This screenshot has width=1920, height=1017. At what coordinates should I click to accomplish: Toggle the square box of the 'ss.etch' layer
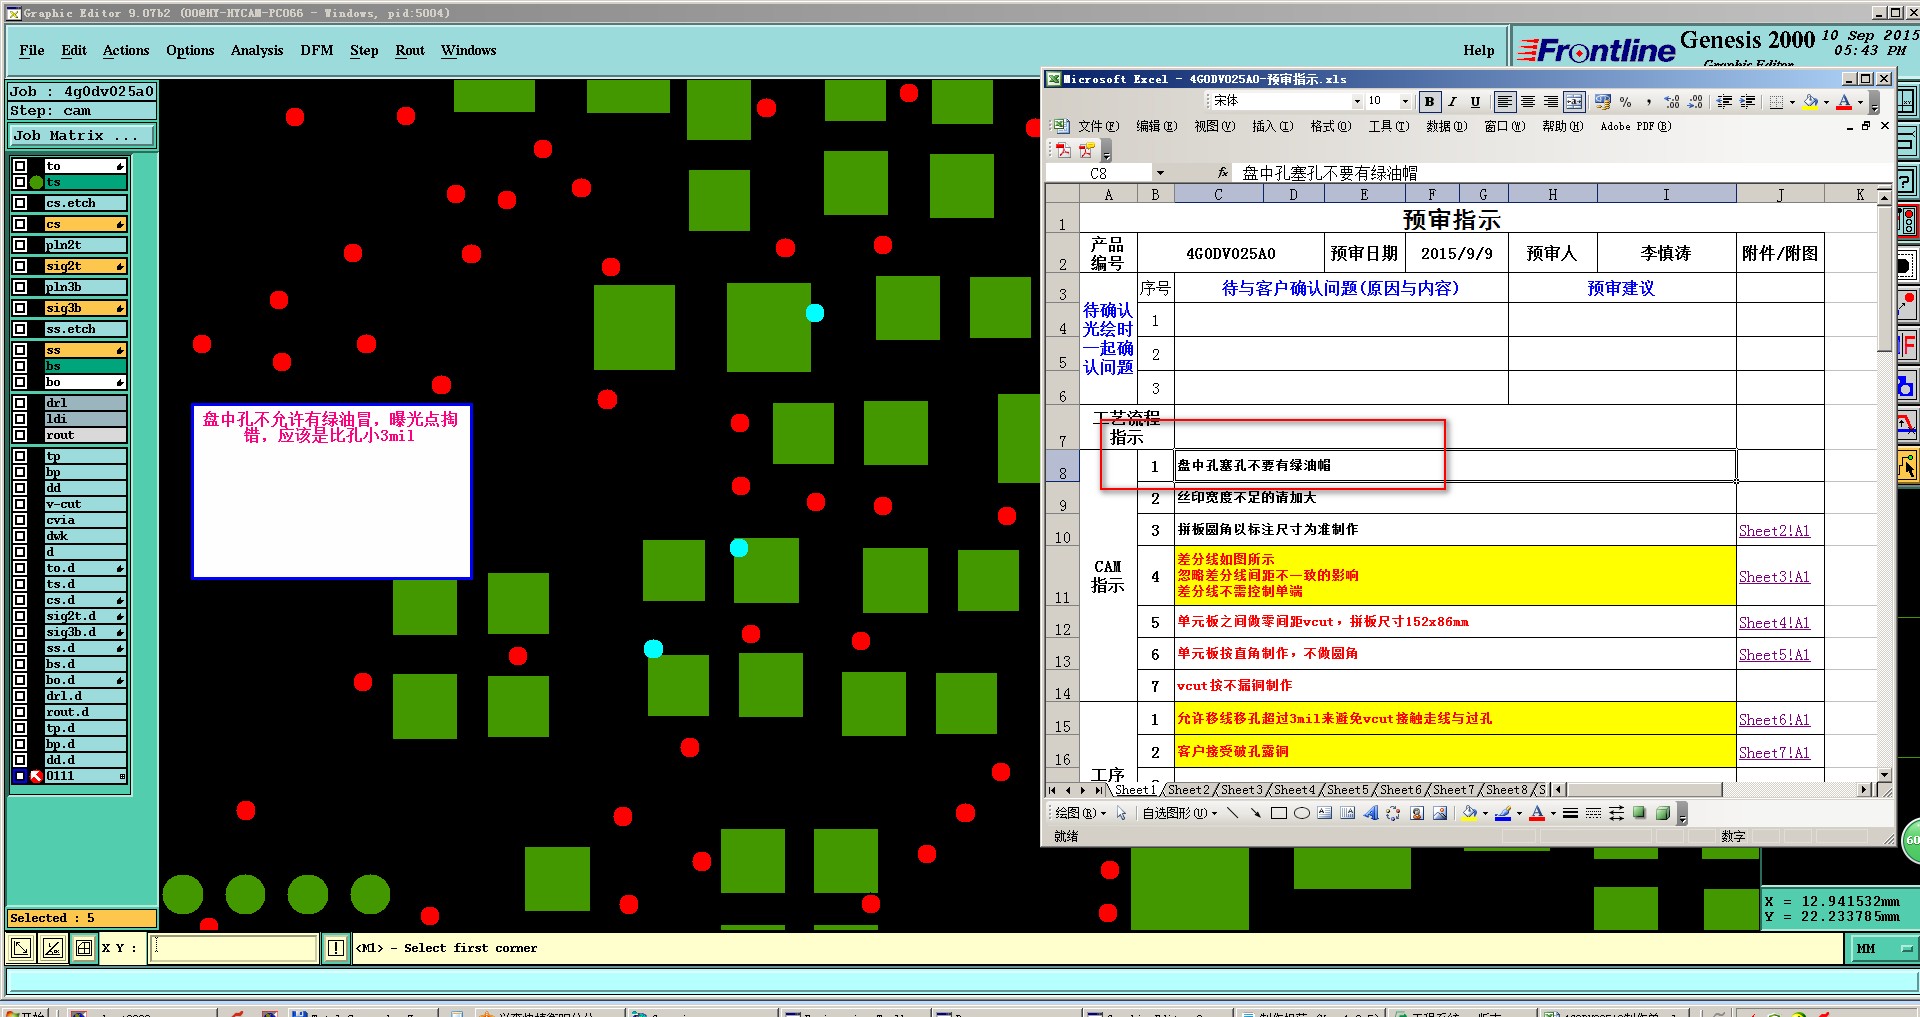[20, 329]
